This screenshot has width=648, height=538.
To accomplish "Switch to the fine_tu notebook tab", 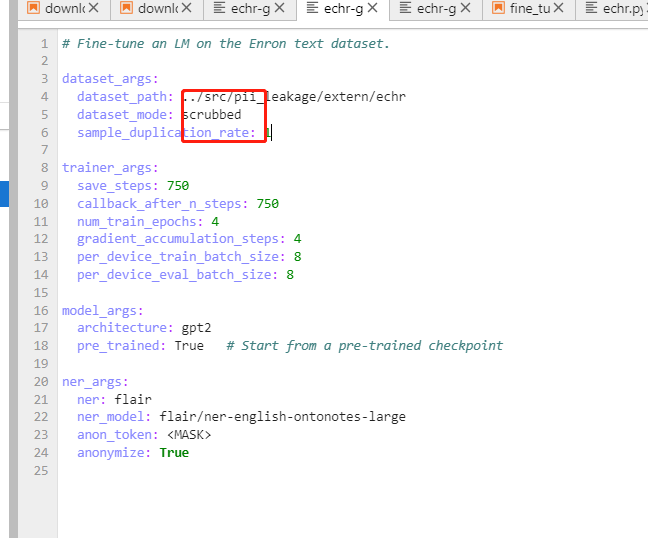I will click(x=530, y=8).
